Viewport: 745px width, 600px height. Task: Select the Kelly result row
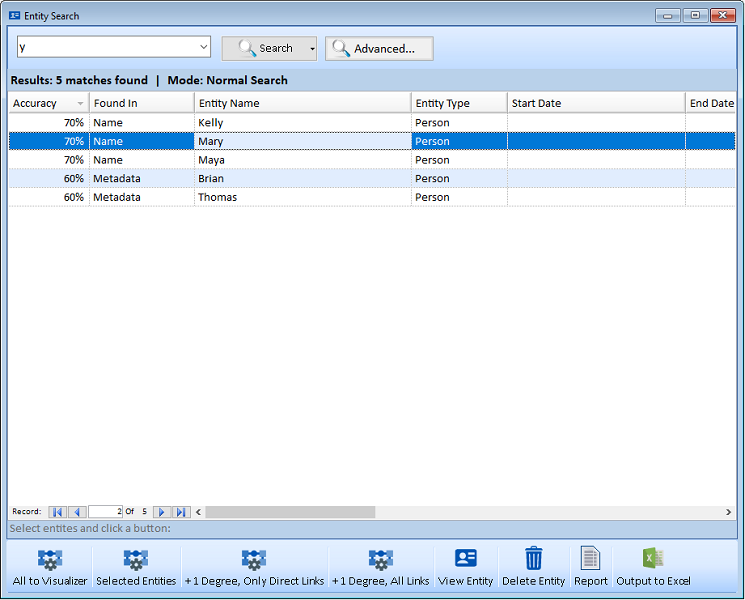[x=300, y=123]
